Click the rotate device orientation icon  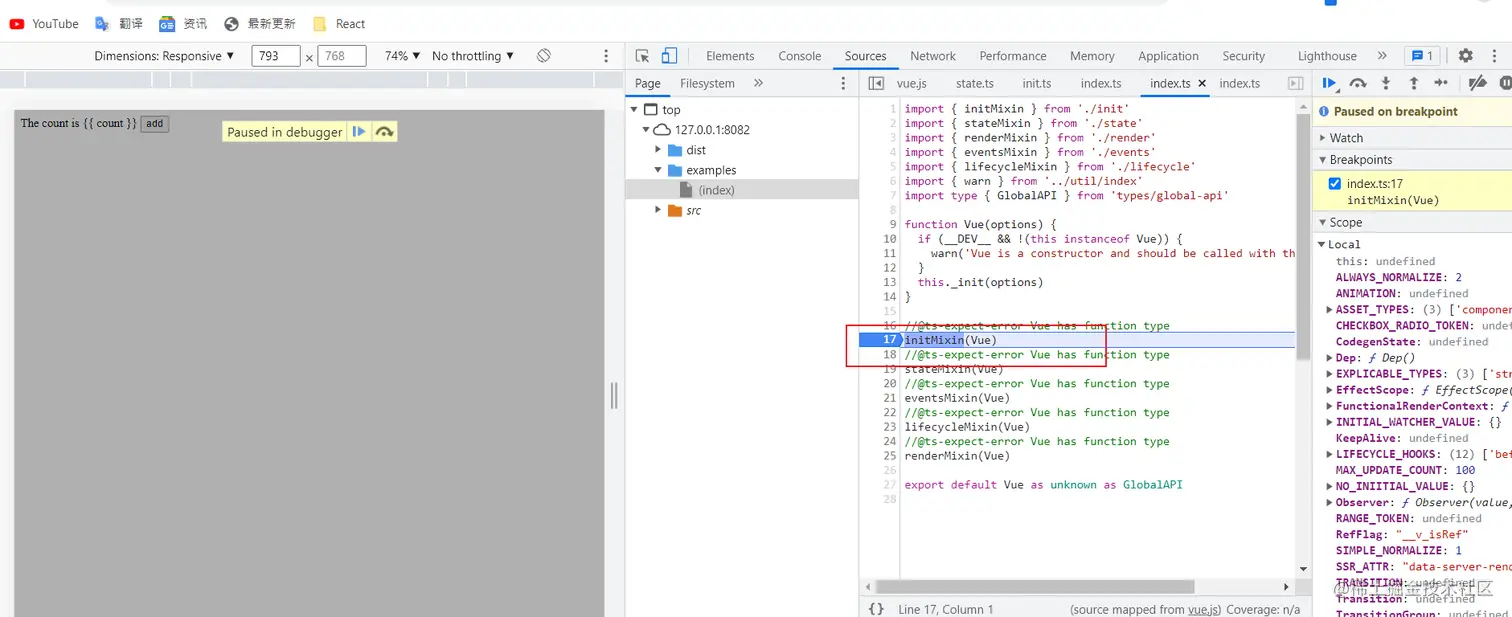pos(543,56)
